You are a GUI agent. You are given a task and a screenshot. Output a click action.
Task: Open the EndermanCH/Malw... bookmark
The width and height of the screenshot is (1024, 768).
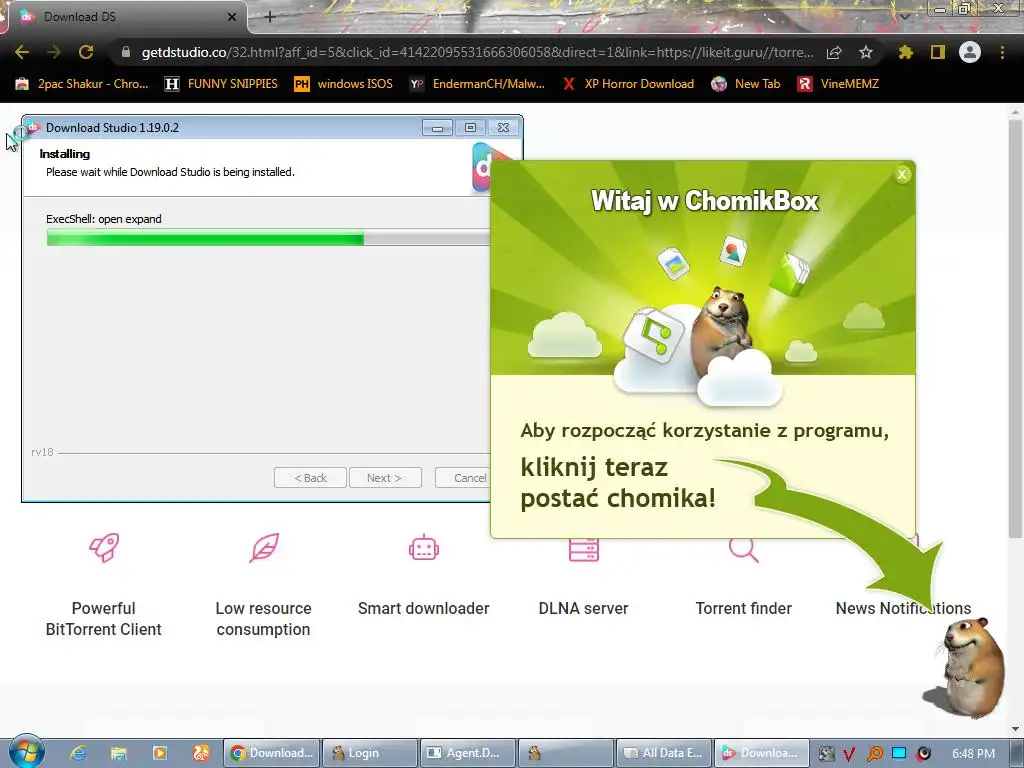(477, 84)
